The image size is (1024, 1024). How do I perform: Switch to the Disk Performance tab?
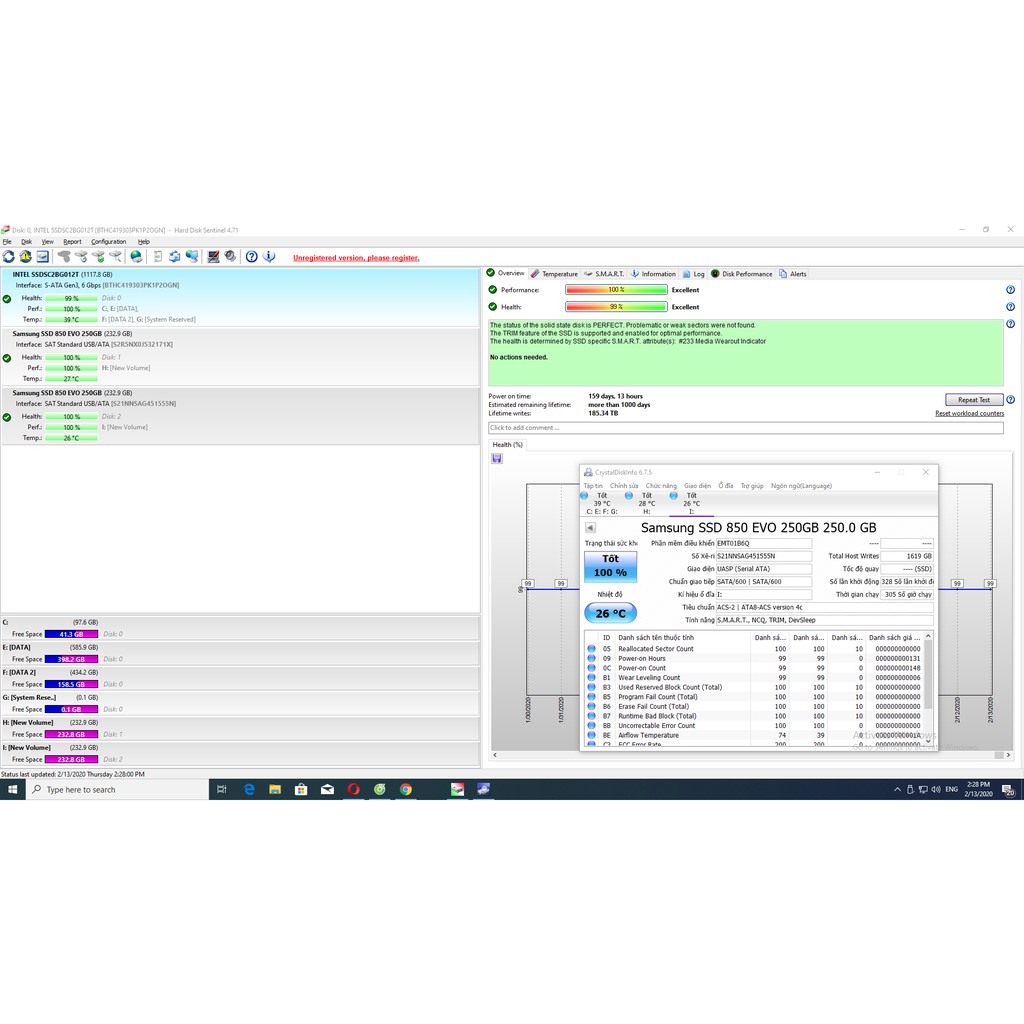(x=746, y=274)
